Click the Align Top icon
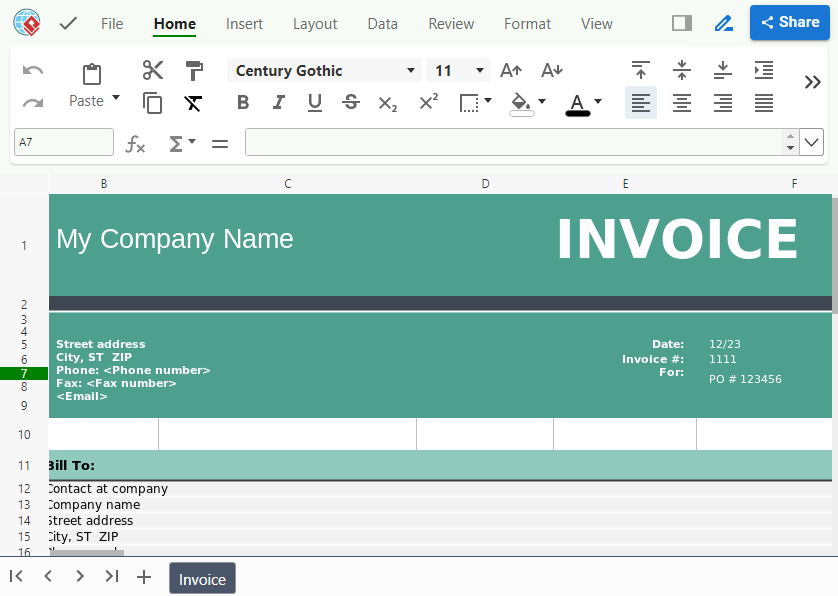This screenshot has height=596, width=838. click(x=641, y=70)
